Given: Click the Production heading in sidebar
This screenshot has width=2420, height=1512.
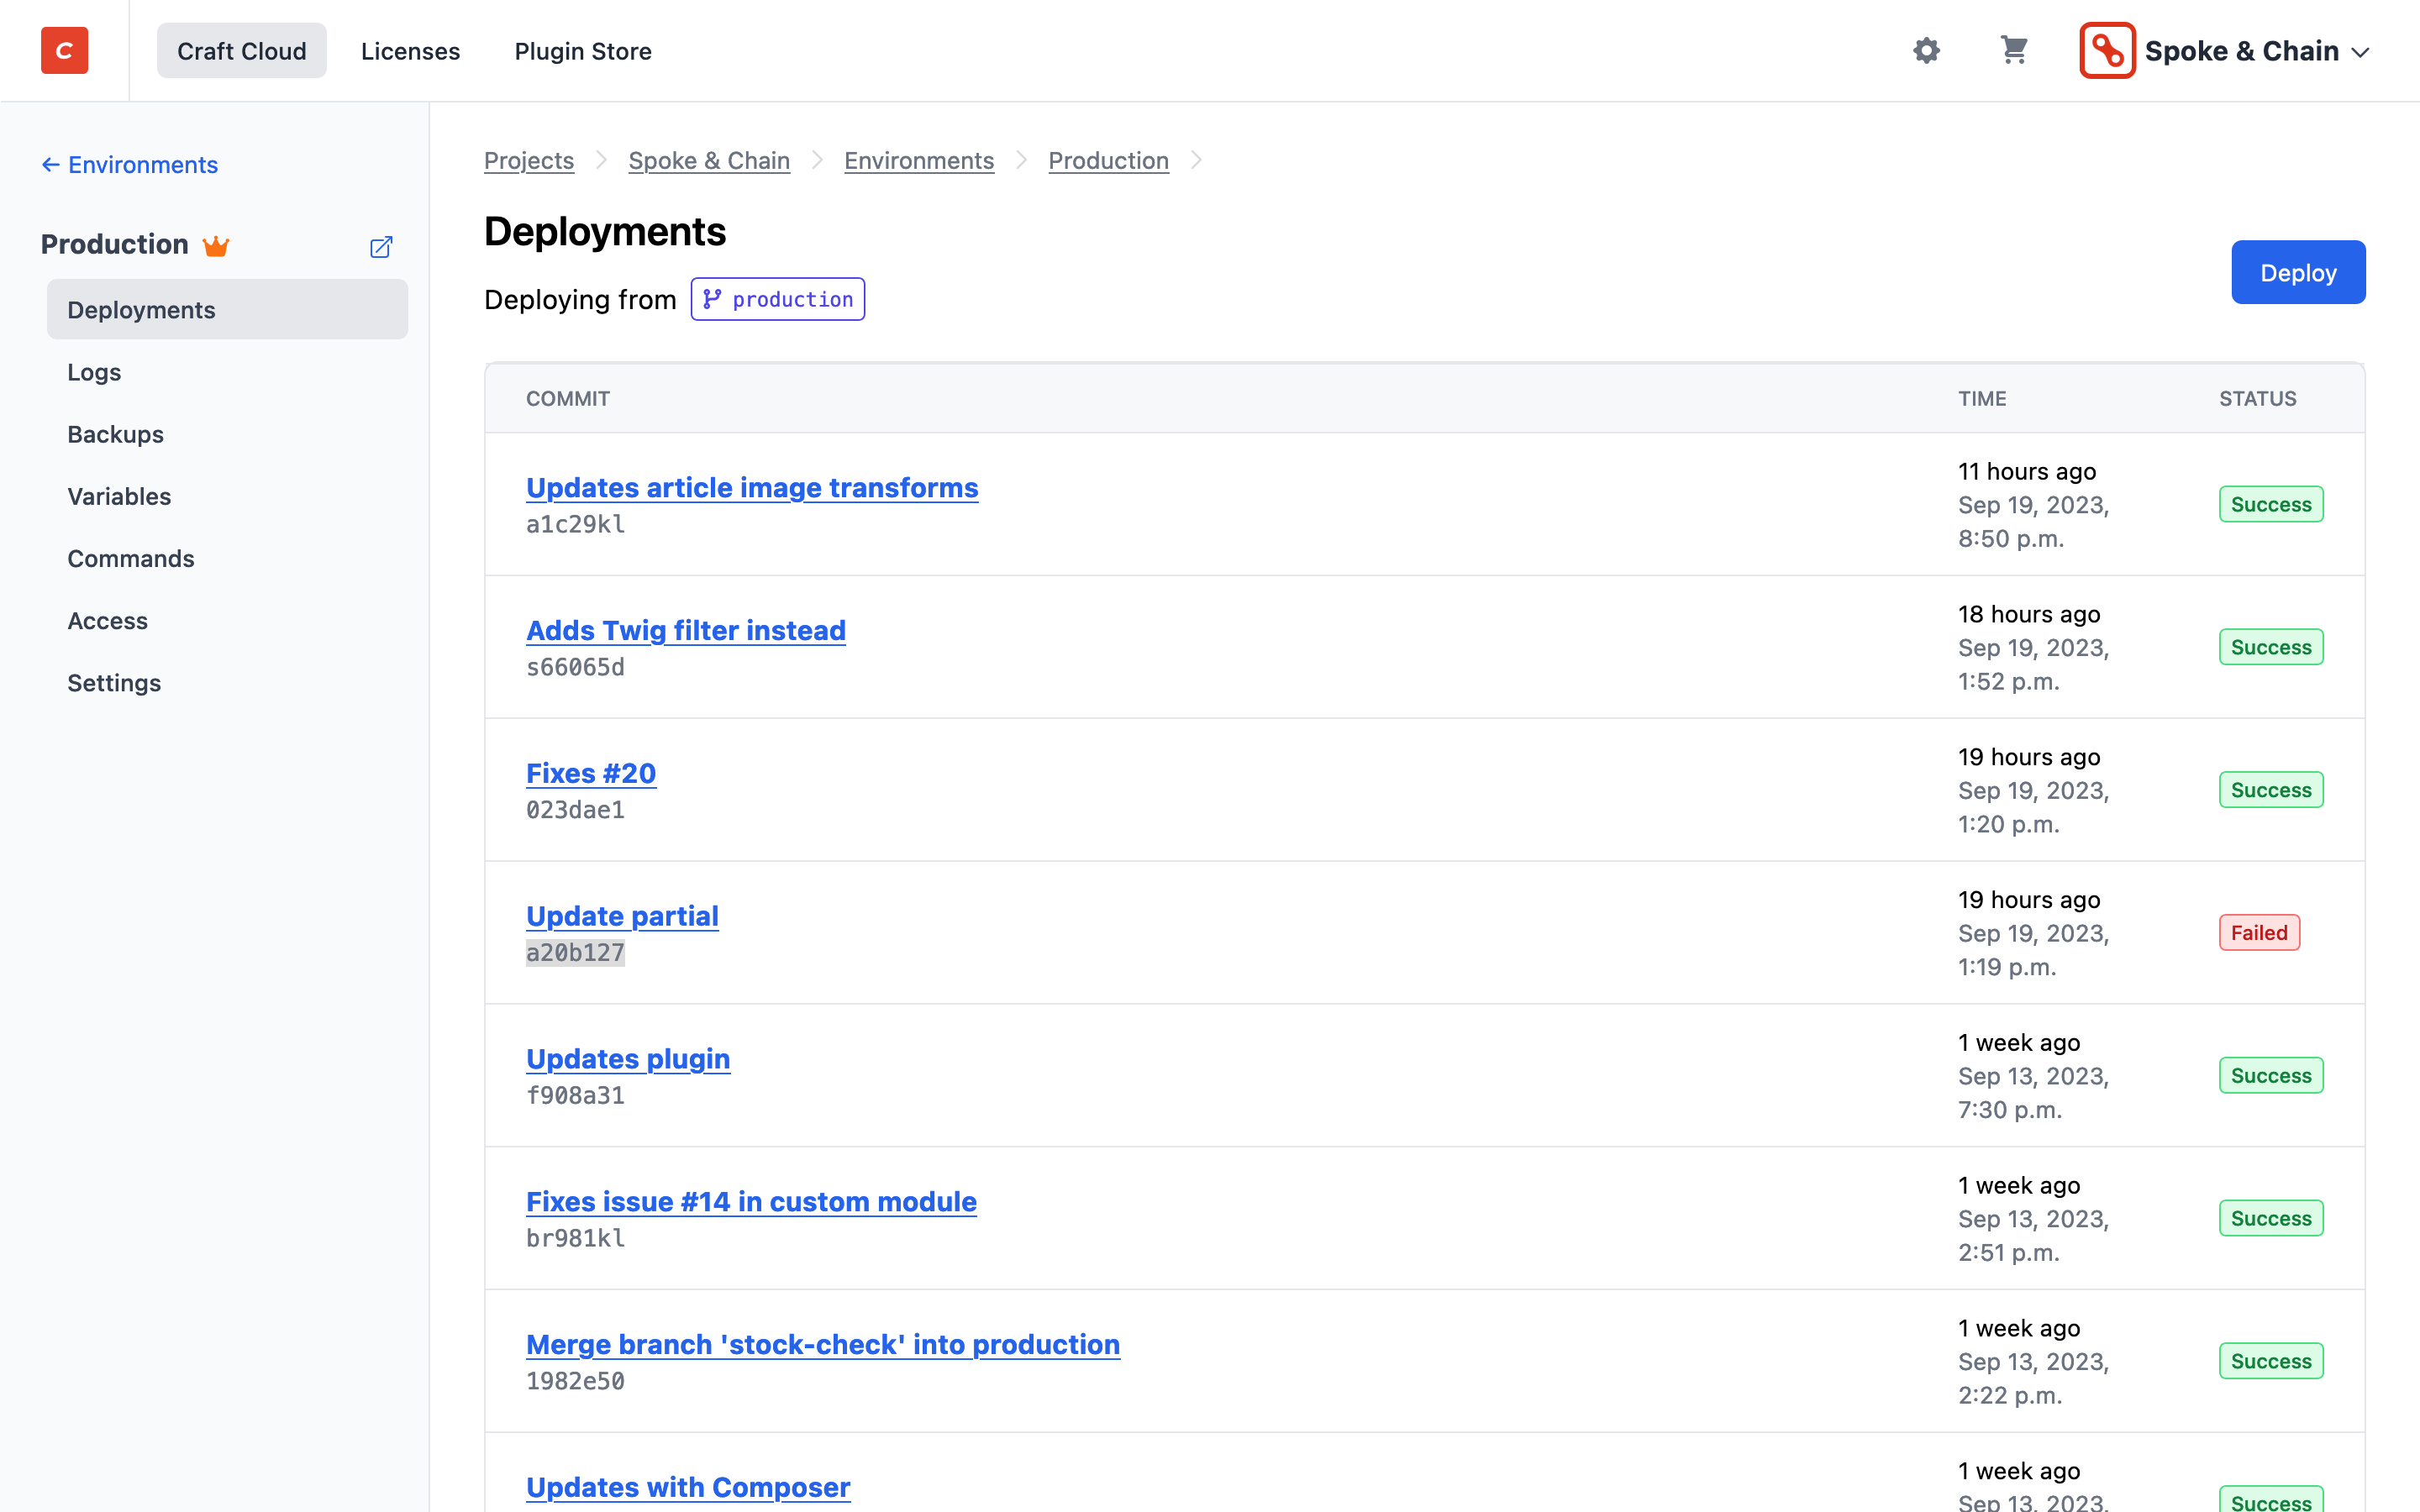Looking at the screenshot, I should click(114, 244).
